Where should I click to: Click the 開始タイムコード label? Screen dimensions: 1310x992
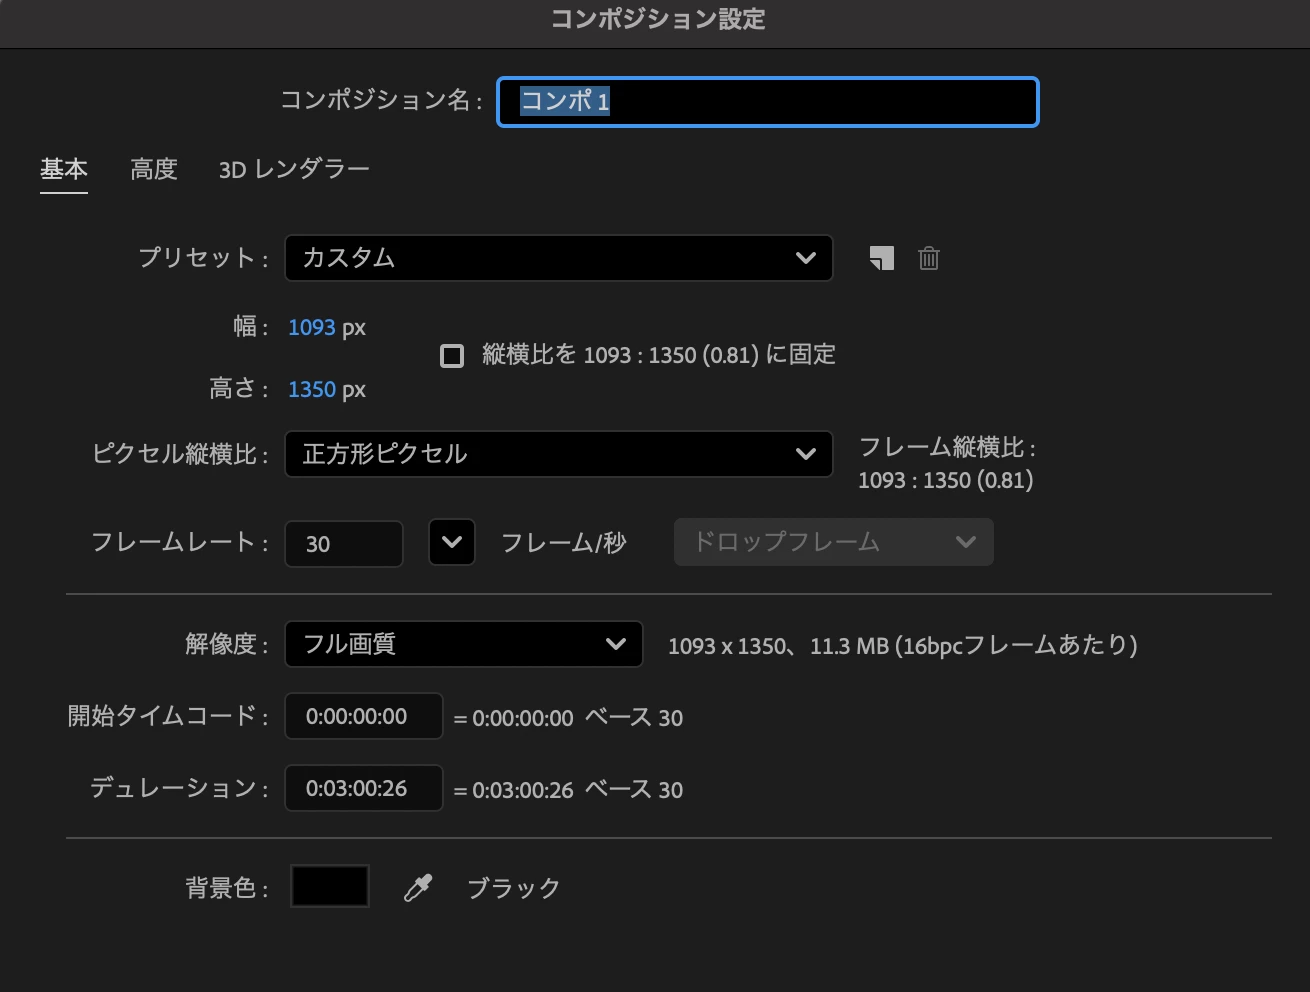click(168, 716)
